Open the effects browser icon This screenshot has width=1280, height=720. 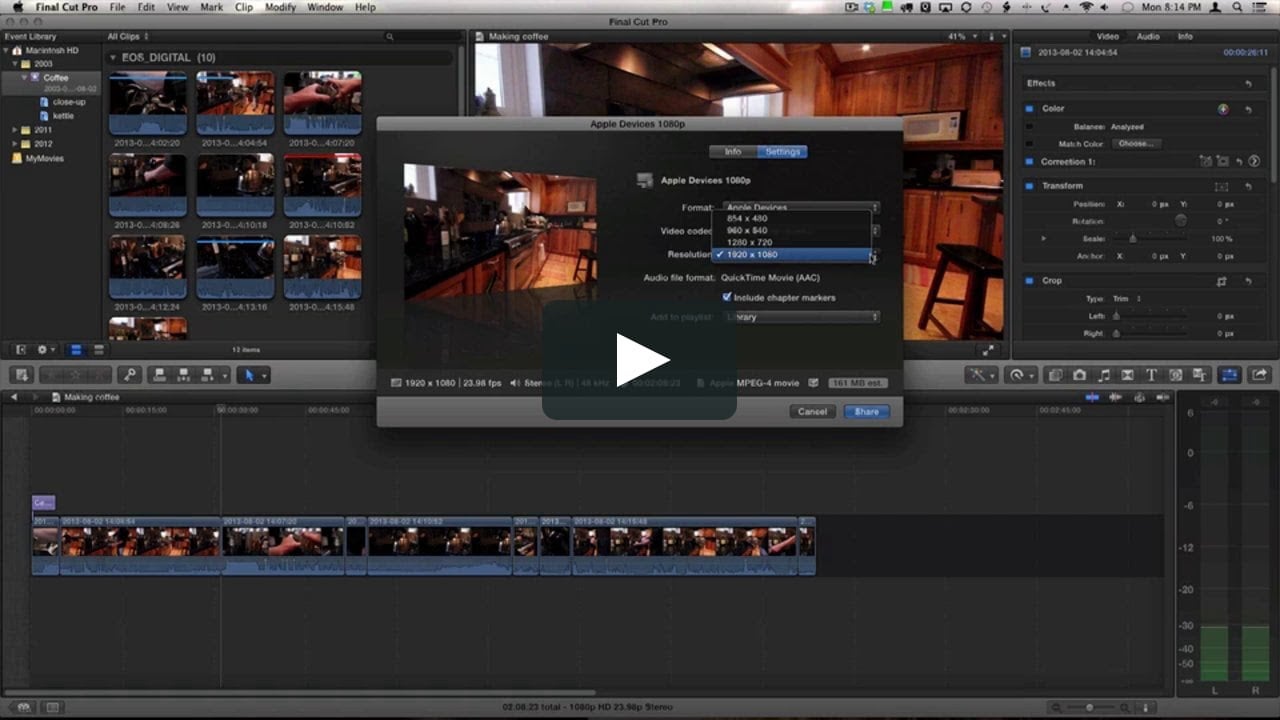(x=1056, y=375)
